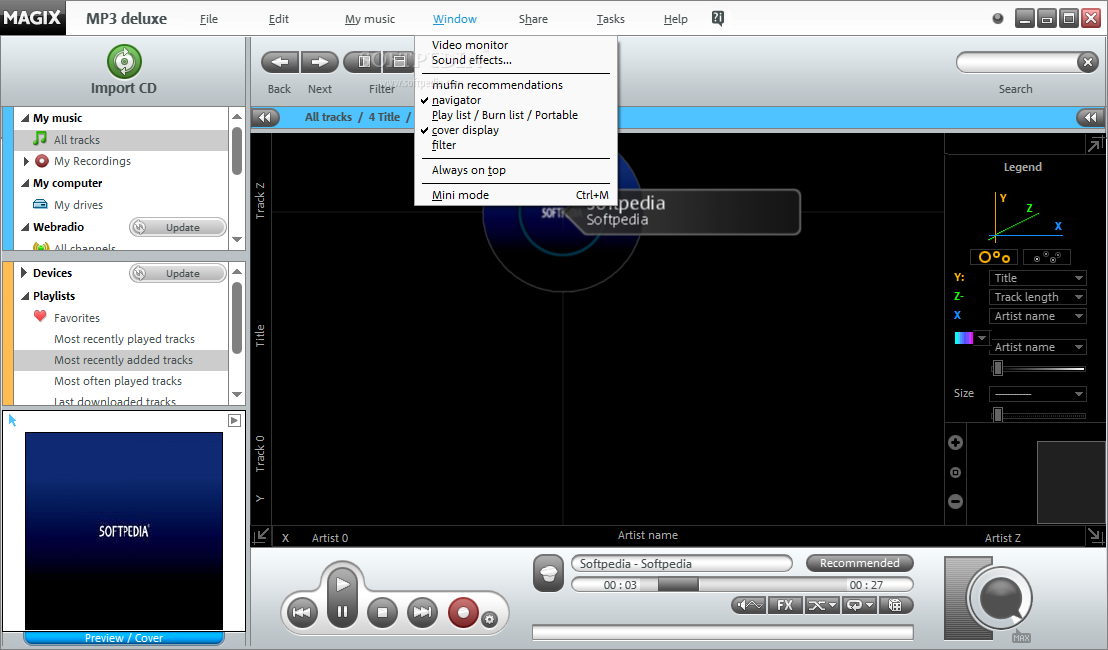Image resolution: width=1108 pixels, height=650 pixels.
Task: Open the repeat mode dropdown
Action: [x=859, y=605]
